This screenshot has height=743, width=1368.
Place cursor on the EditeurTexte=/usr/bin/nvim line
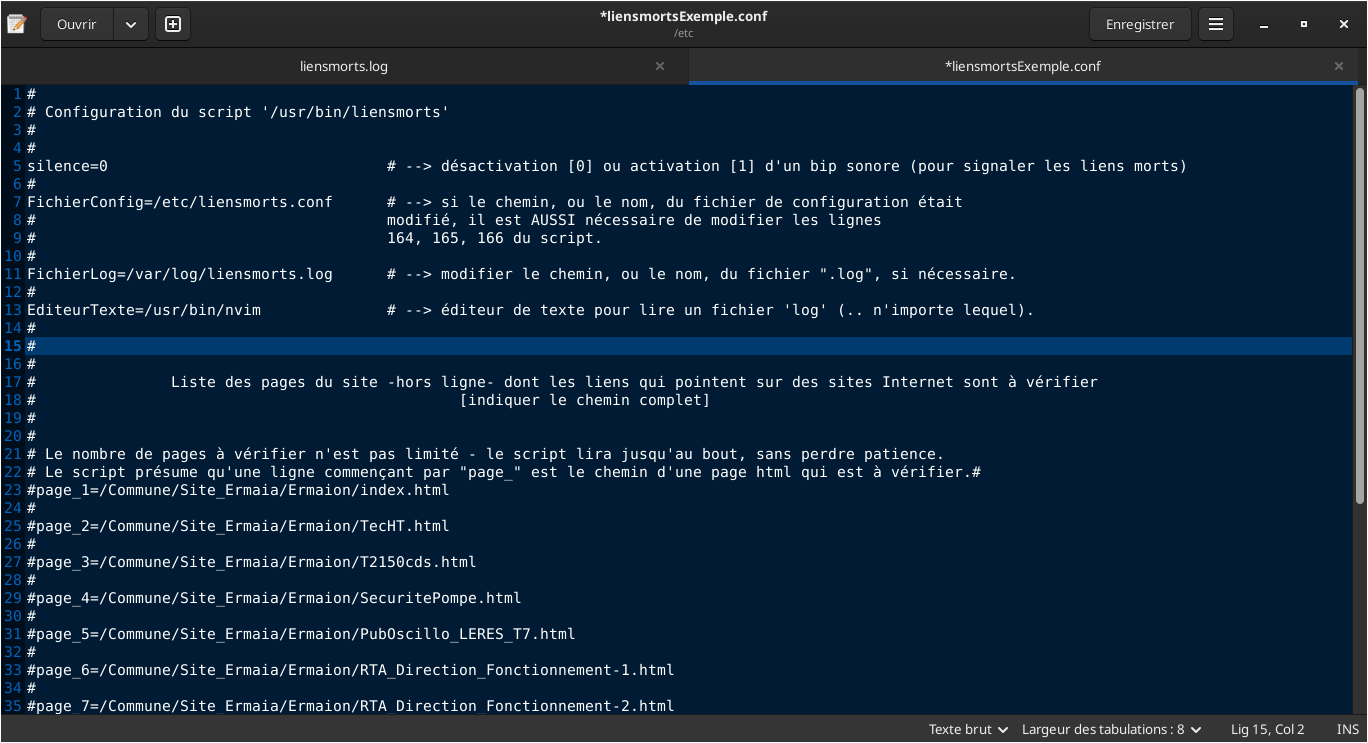(x=144, y=310)
